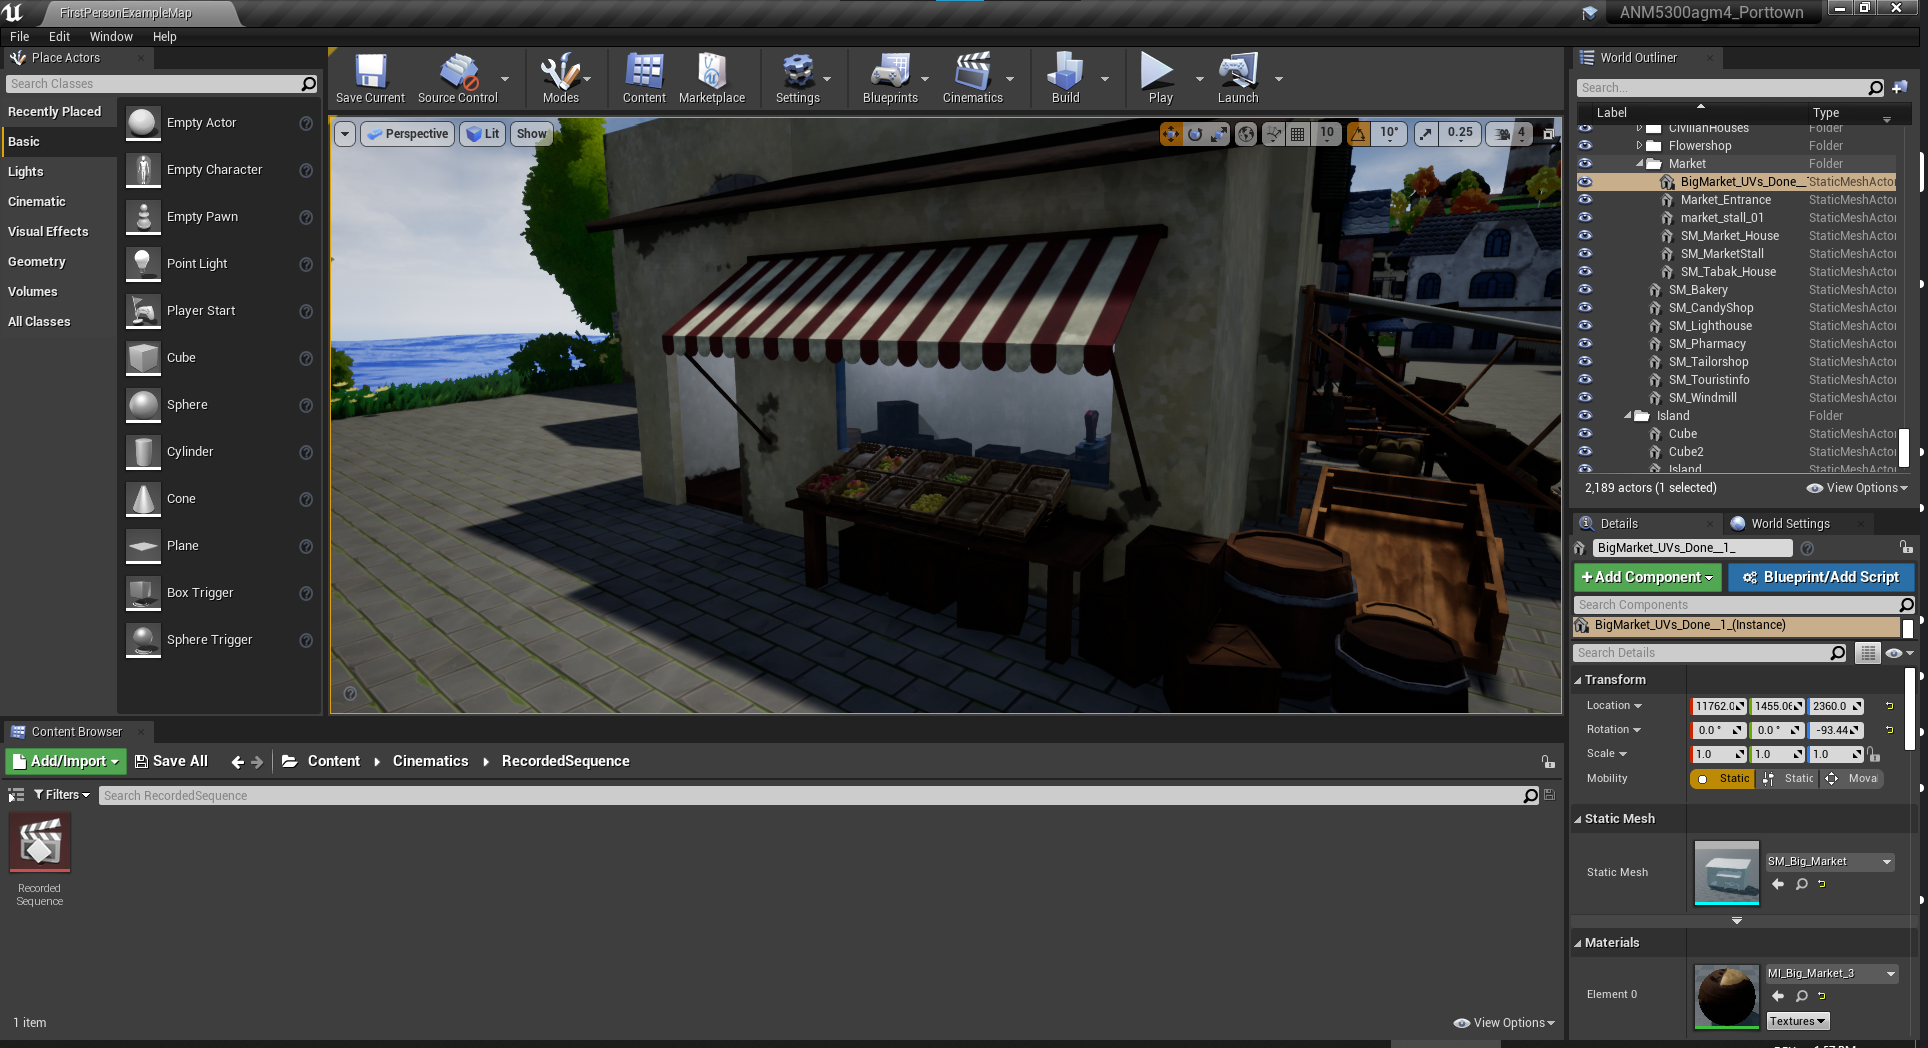
Task: Switch to the World Settings tab
Action: (1789, 524)
